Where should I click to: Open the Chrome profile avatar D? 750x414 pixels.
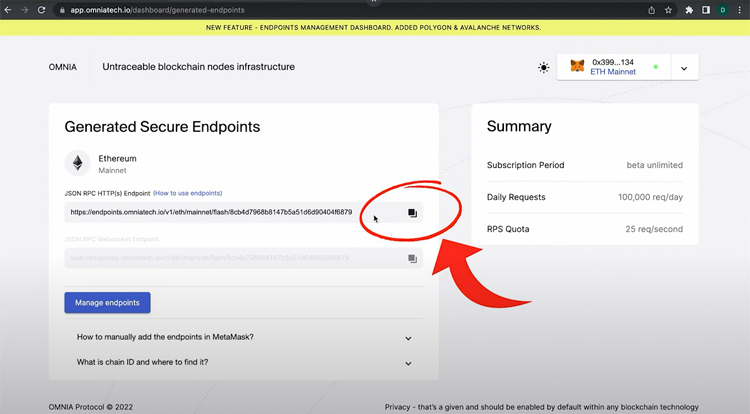coord(723,10)
